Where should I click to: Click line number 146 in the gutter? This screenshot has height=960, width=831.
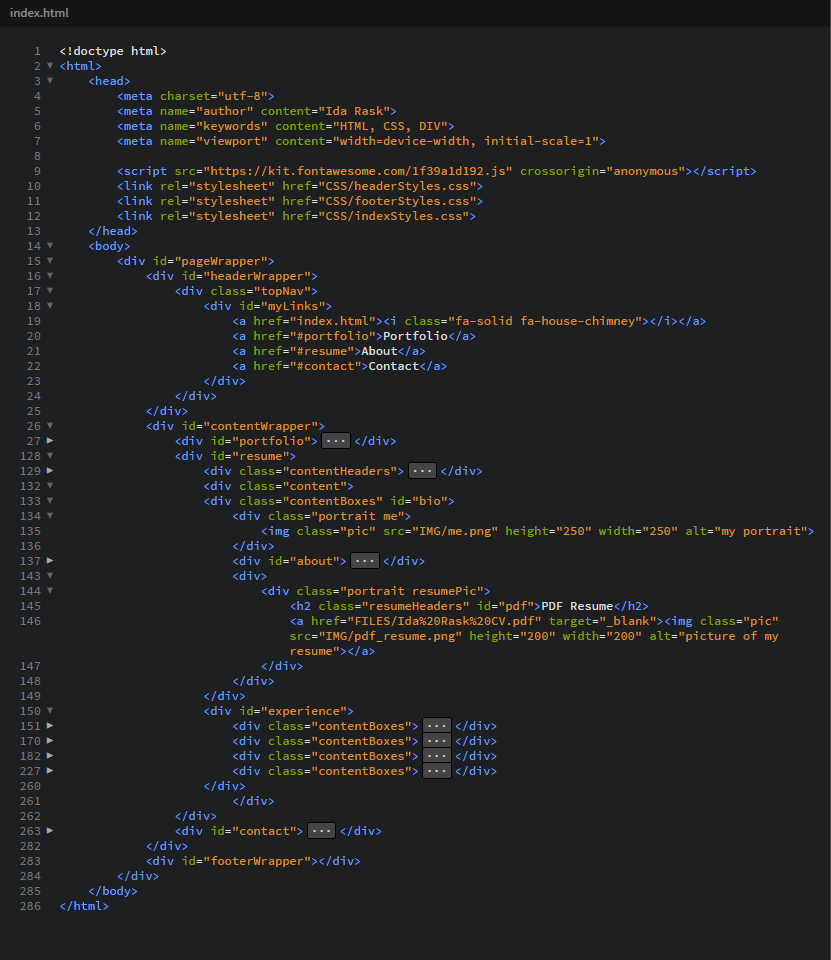tap(30, 621)
